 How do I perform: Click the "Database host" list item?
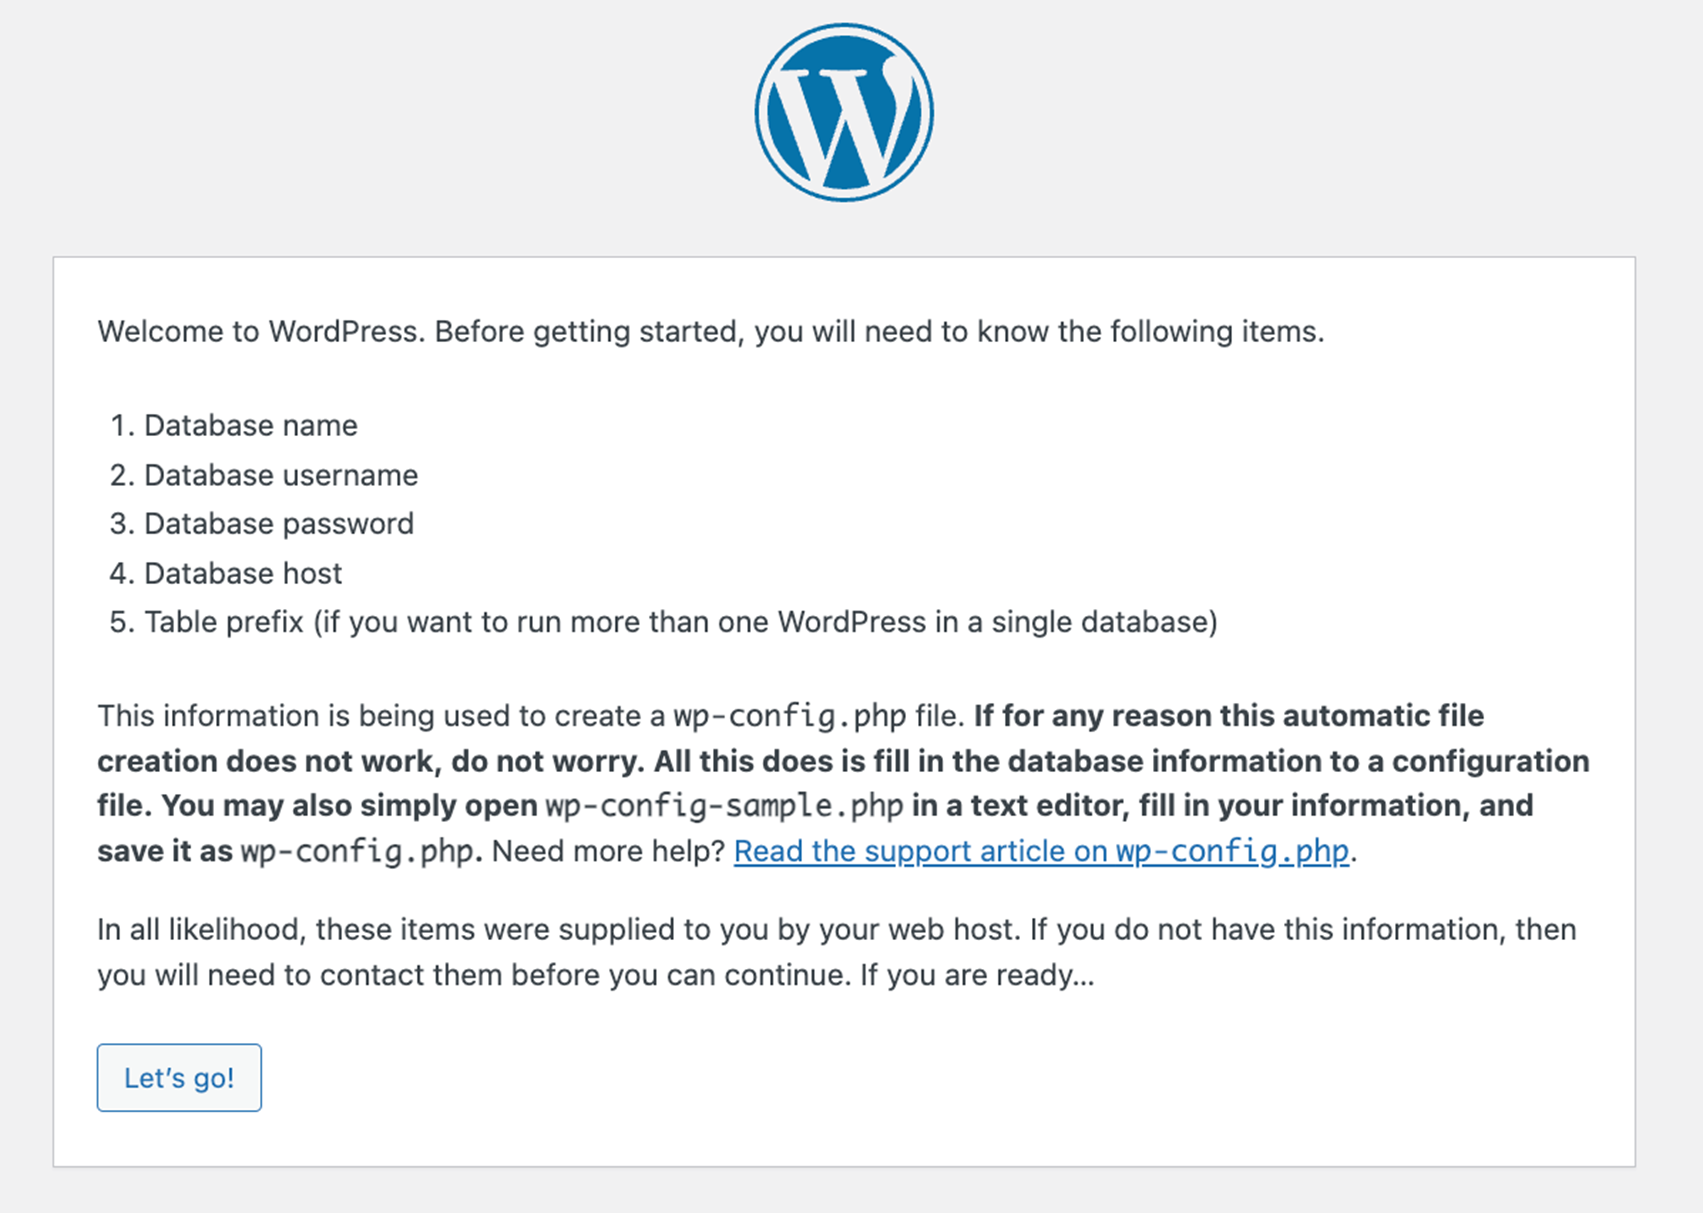pos(243,573)
